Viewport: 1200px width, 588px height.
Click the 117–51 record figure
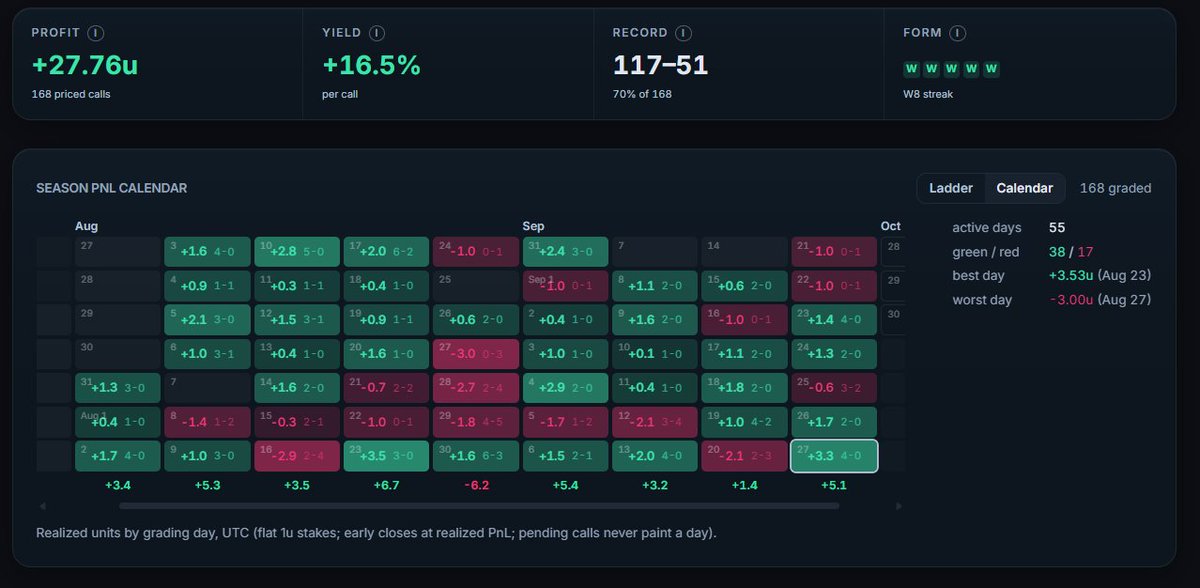[x=660, y=66]
